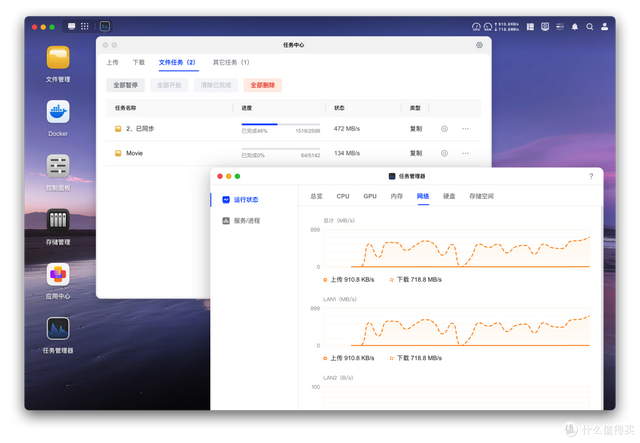The image size is (640, 443).
Task: Click 上传 910.8 KB/s legend under LAN1 chart
Action: coord(349,358)
